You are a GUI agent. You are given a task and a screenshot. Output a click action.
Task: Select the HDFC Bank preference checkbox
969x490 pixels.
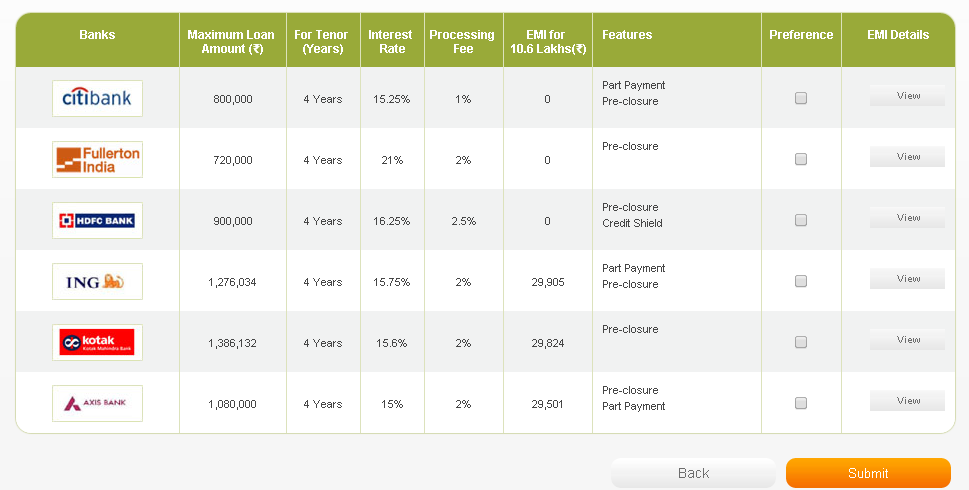click(801, 220)
